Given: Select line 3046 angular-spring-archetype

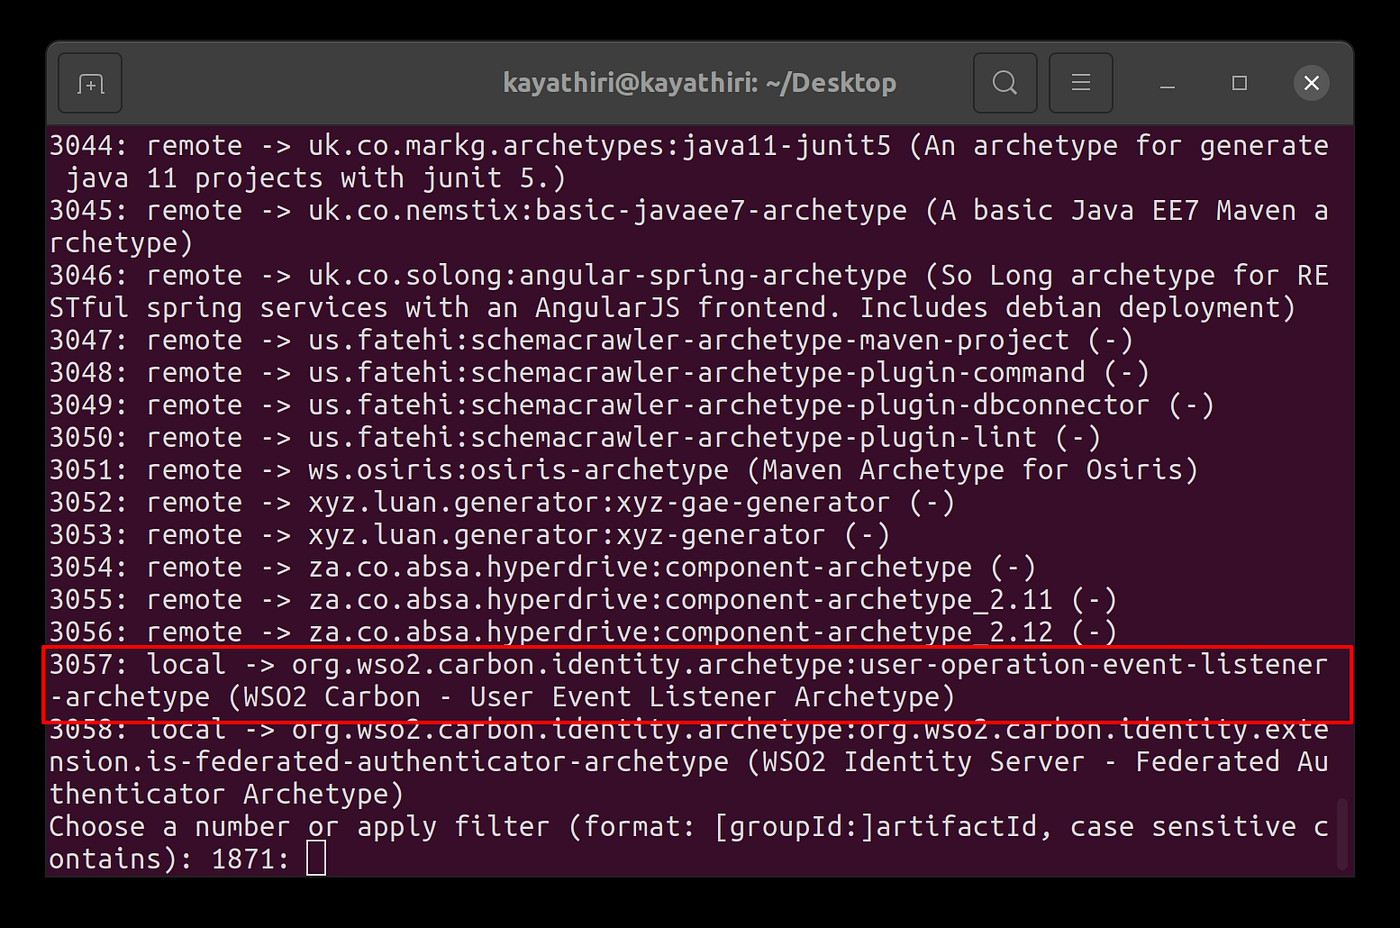Looking at the screenshot, I should pyautogui.click(x=689, y=292).
